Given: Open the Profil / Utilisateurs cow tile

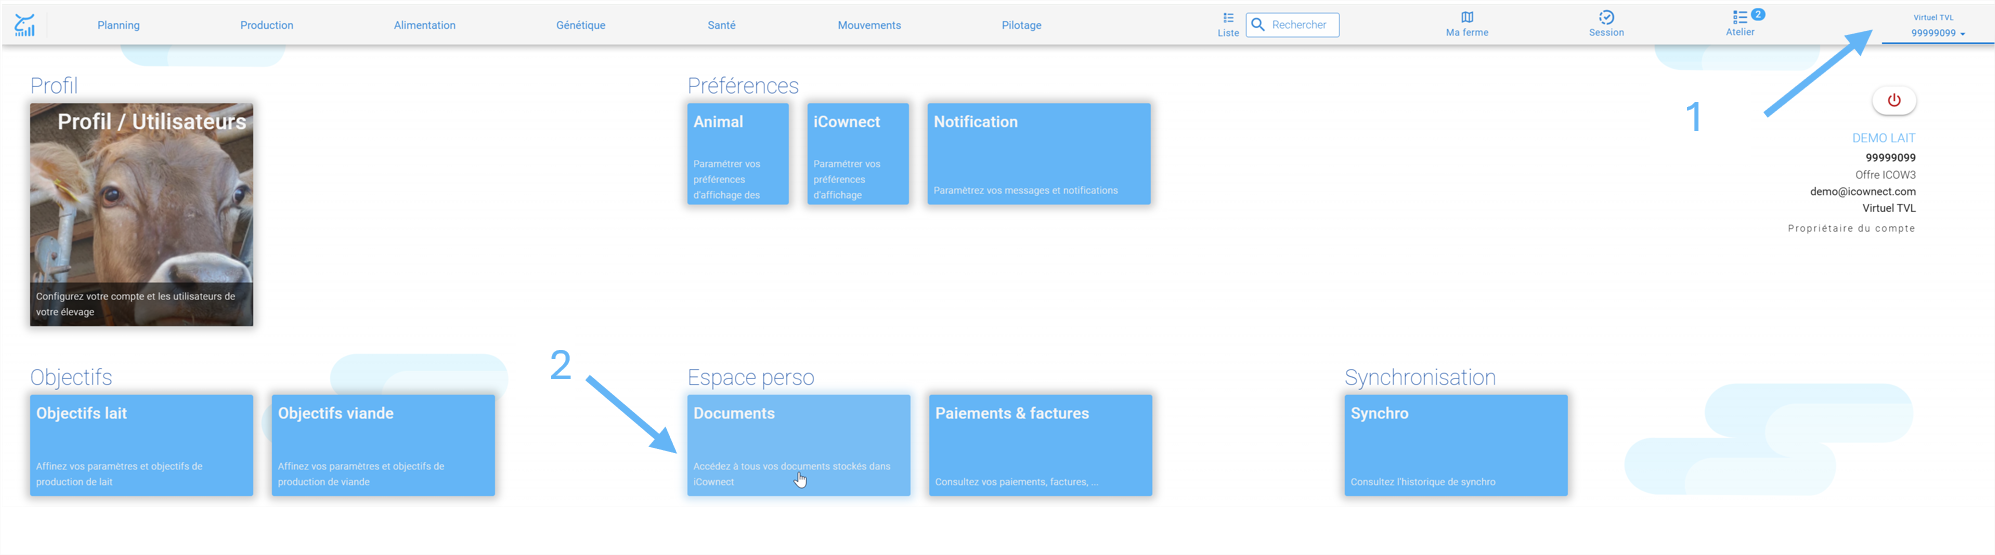Looking at the screenshot, I should point(141,214).
